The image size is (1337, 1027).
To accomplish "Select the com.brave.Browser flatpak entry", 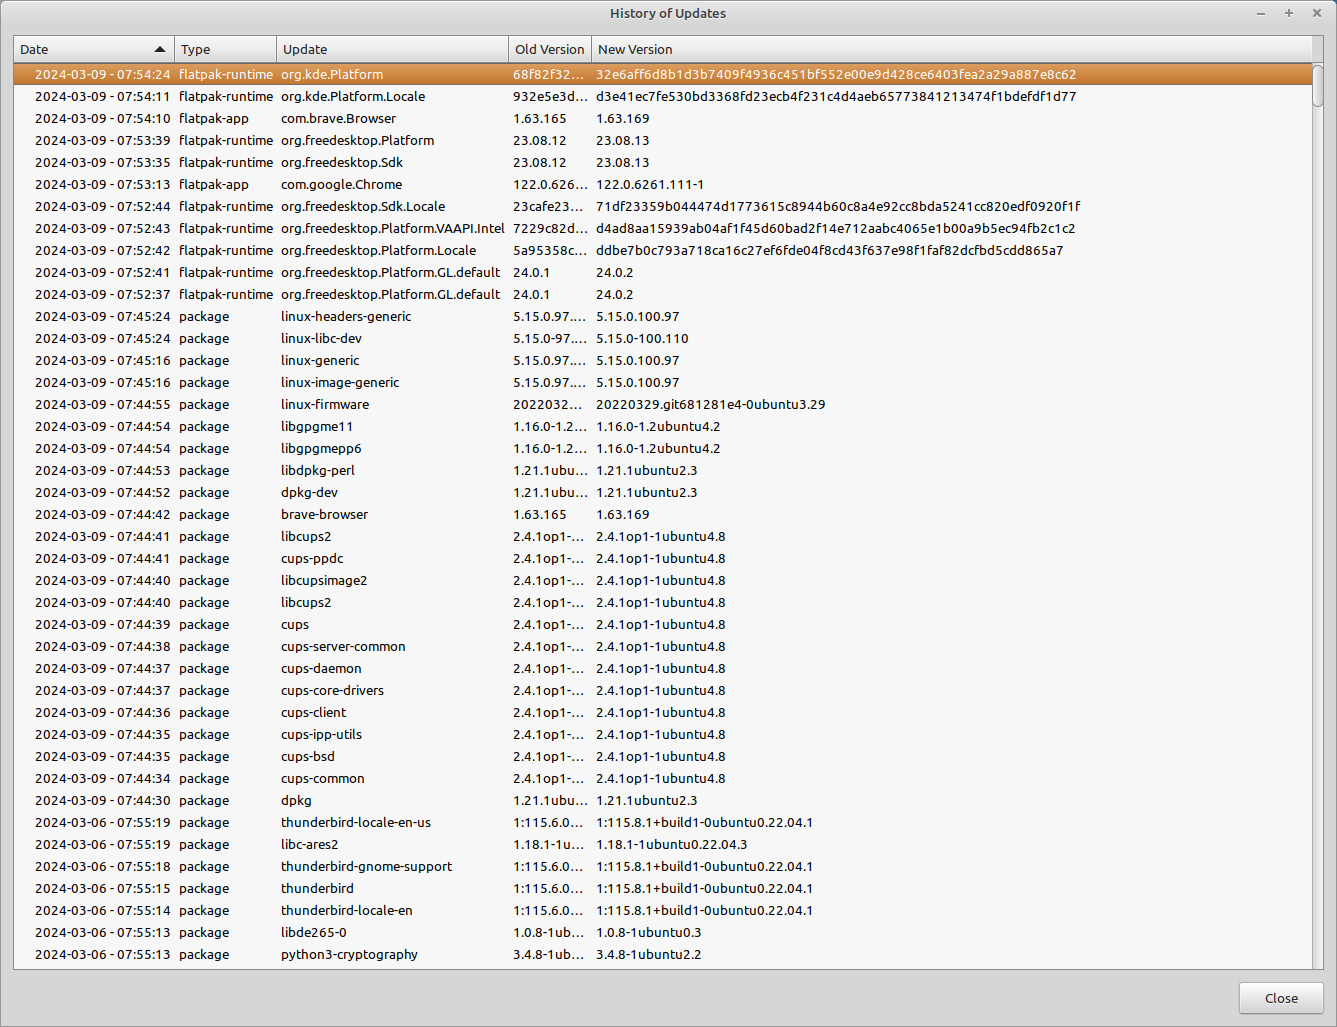I will (x=662, y=118).
